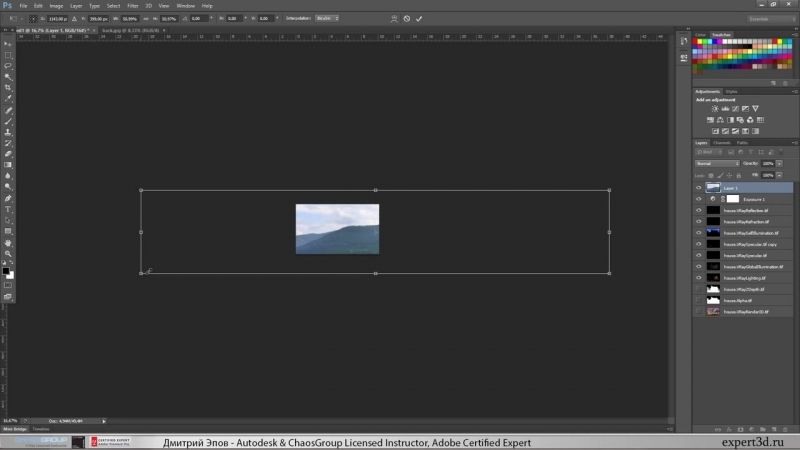Open the layer filter Kind dropdown
Image resolution: width=800 pixels, height=450 pixels.
[709, 152]
